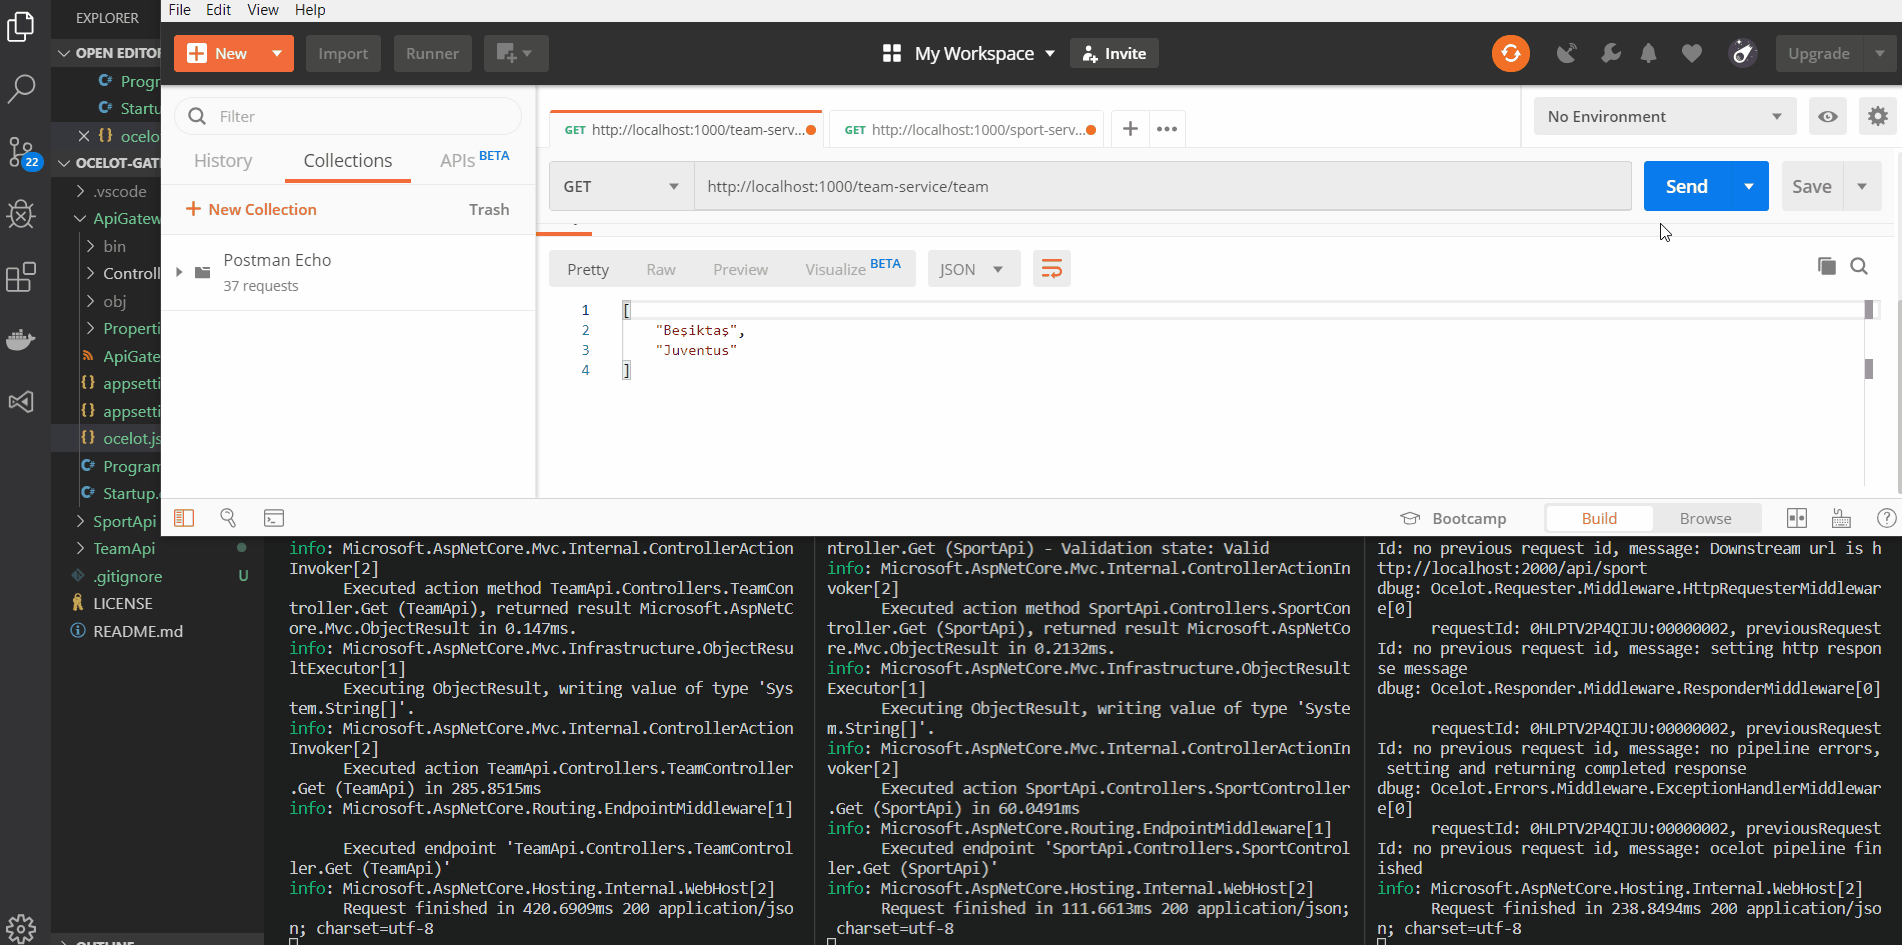Click the request URL field

[x=1163, y=186]
